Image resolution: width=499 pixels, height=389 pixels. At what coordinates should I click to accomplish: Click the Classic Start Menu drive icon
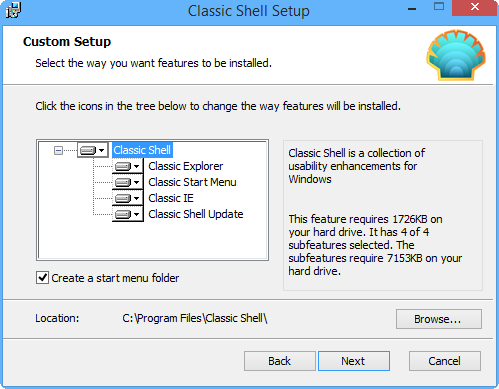[x=123, y=182]
